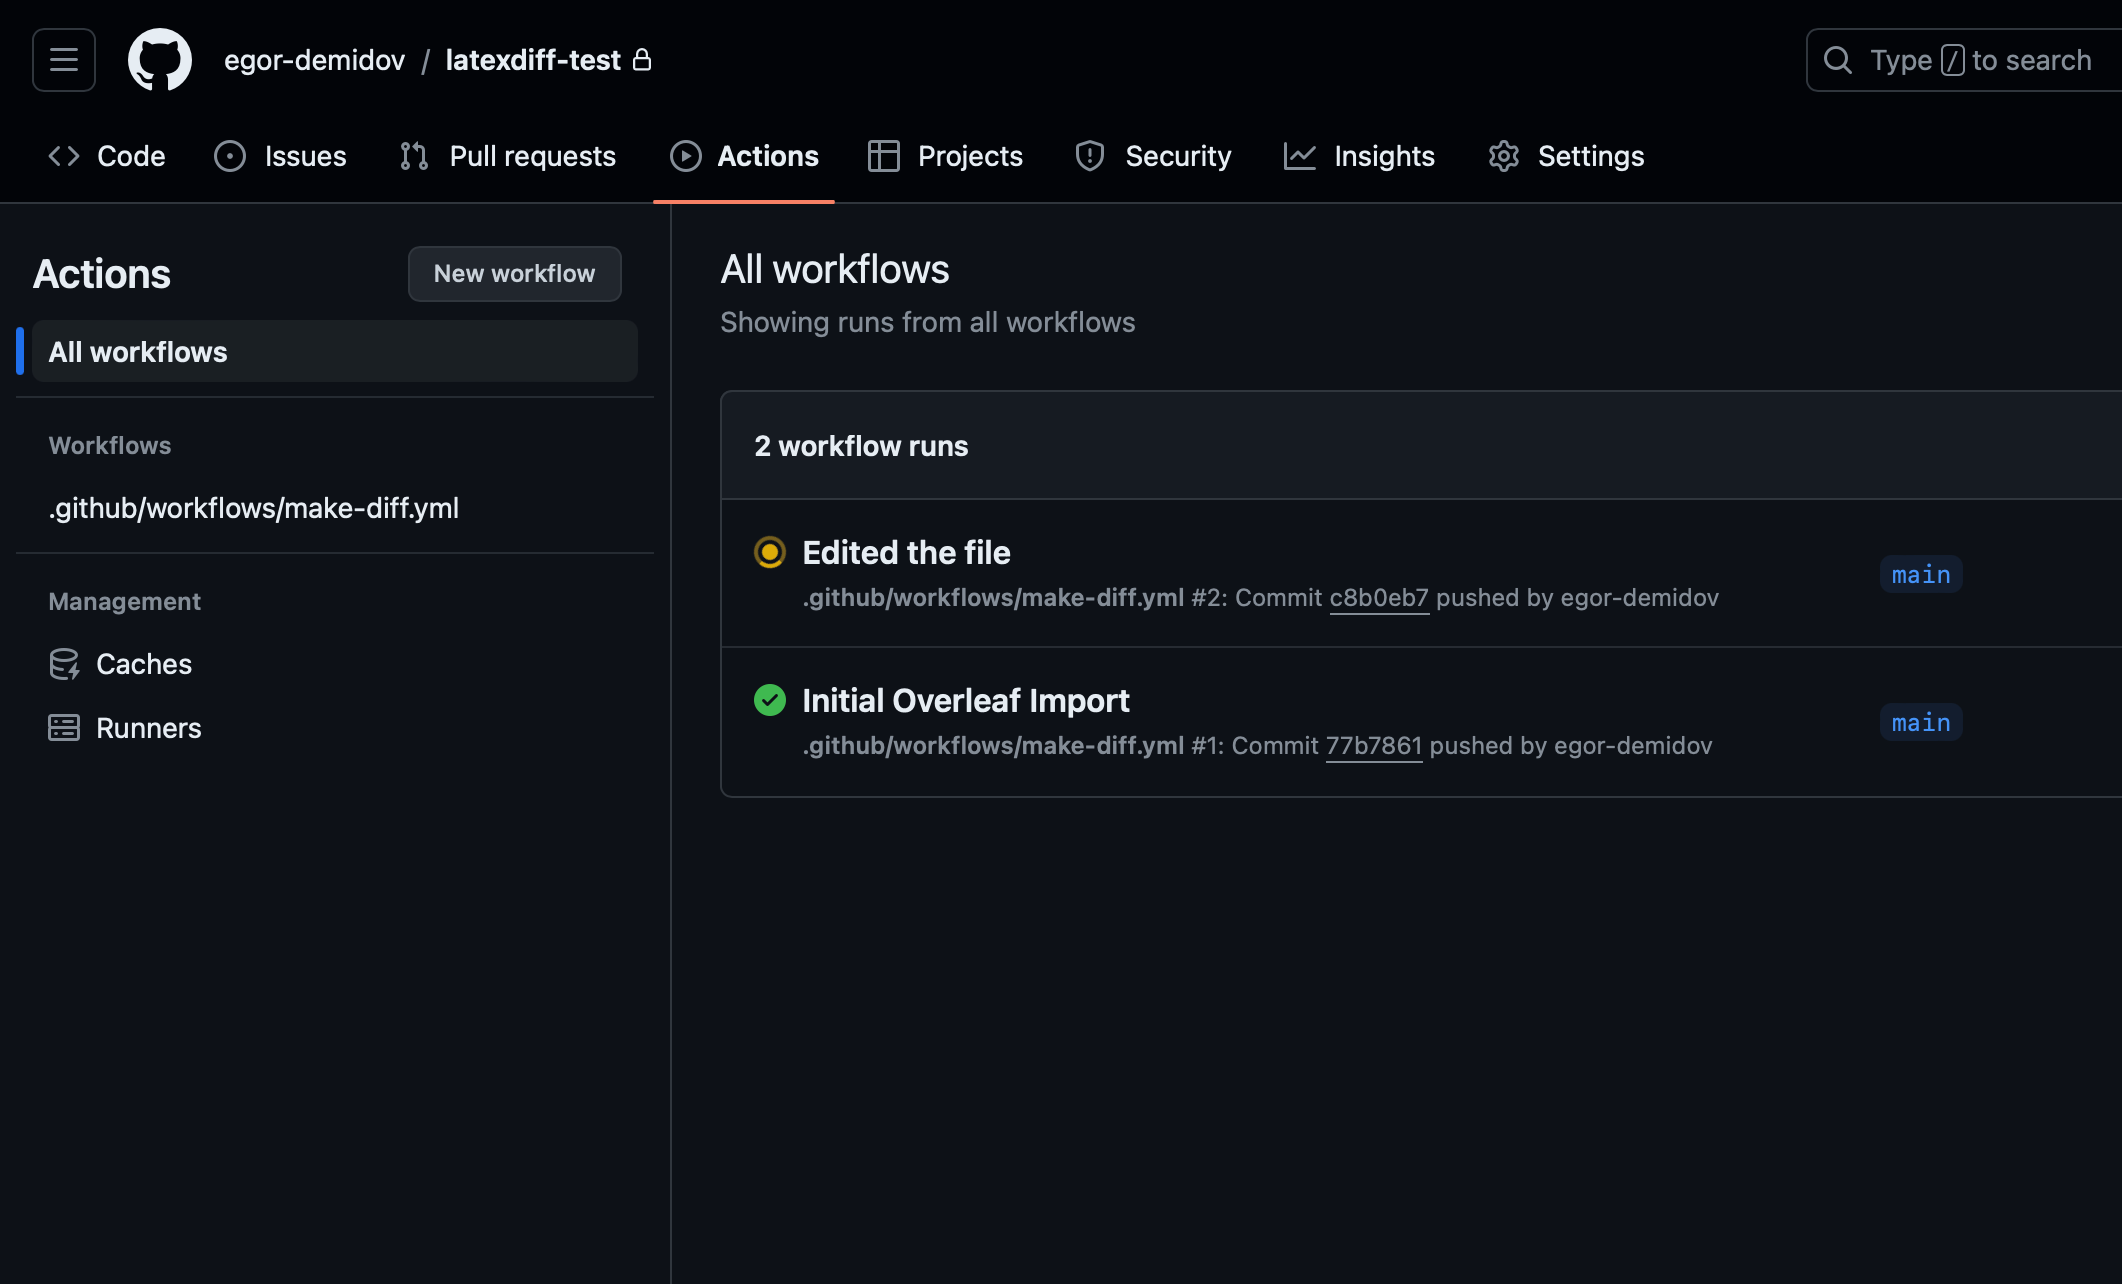Select the make-diff.yml workflow
The width and height of the screenshot is (2122, 1284).
point(253,507)
